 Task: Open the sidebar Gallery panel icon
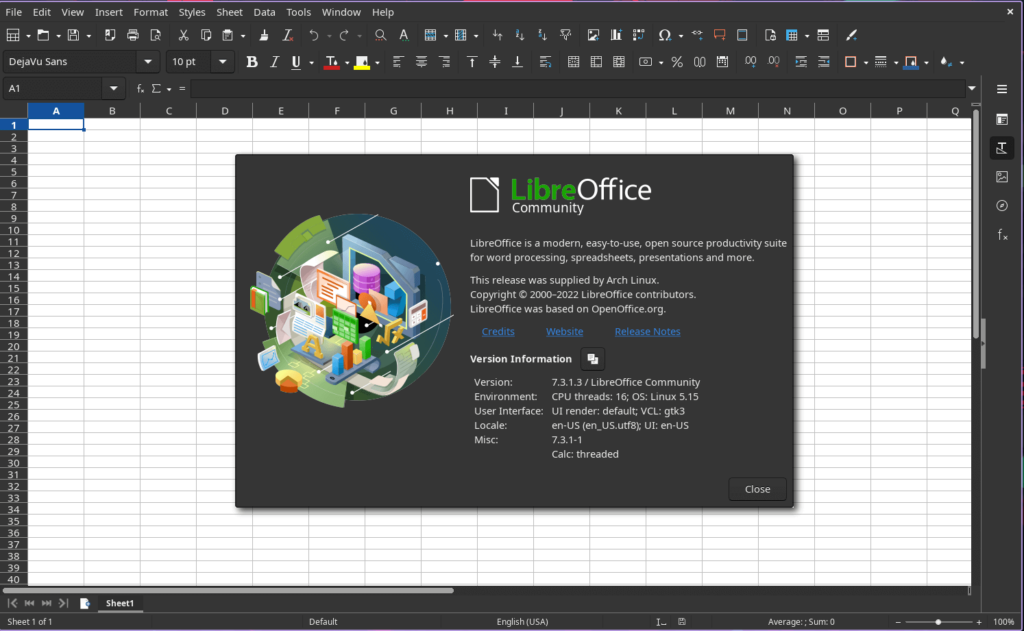click(x=1002, y=176)
